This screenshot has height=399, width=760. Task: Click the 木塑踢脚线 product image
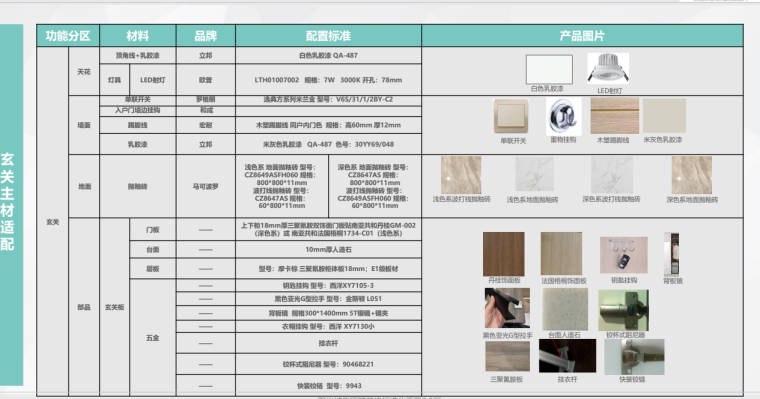614,116
